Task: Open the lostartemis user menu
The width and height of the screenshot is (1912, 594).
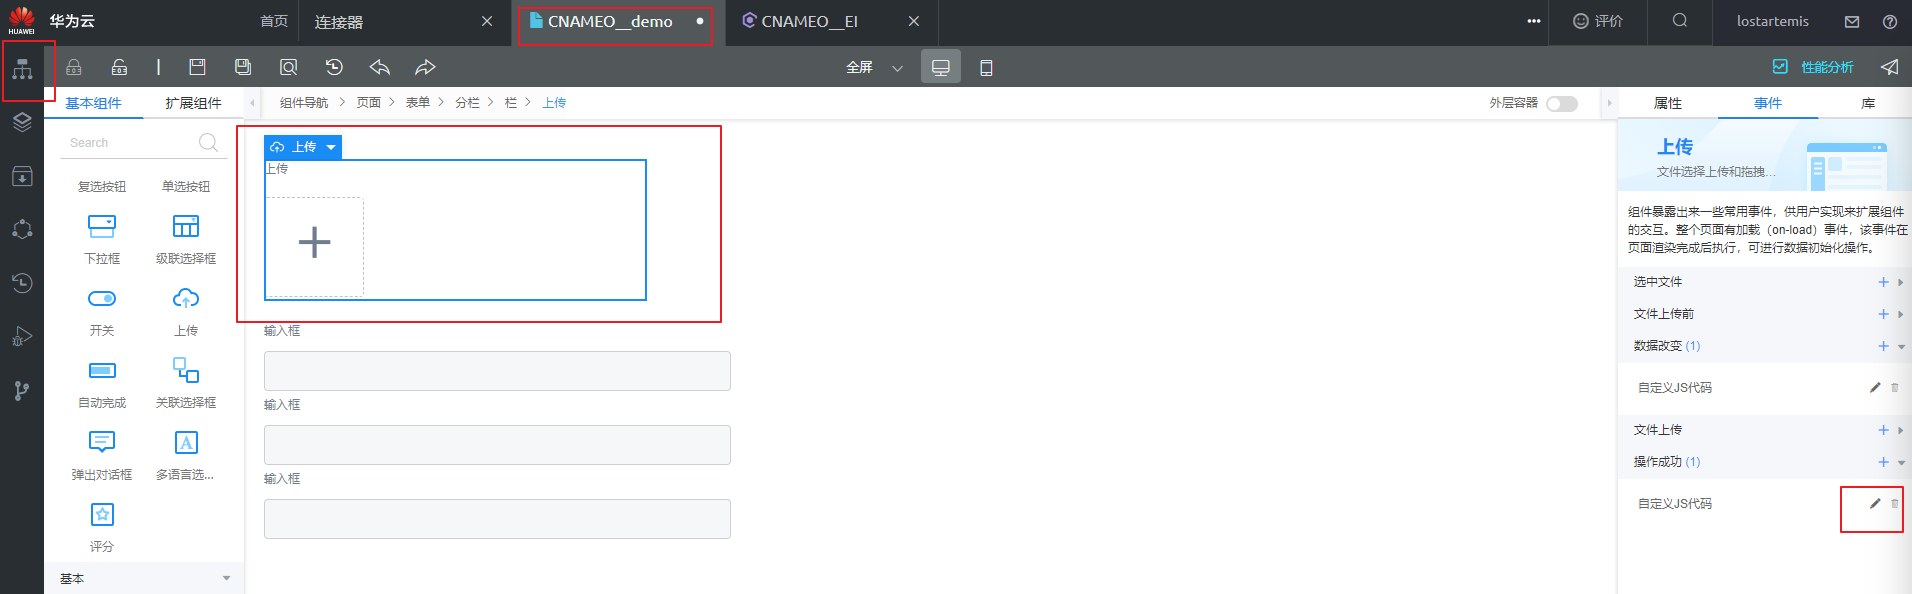Action: coord(1773,21)
